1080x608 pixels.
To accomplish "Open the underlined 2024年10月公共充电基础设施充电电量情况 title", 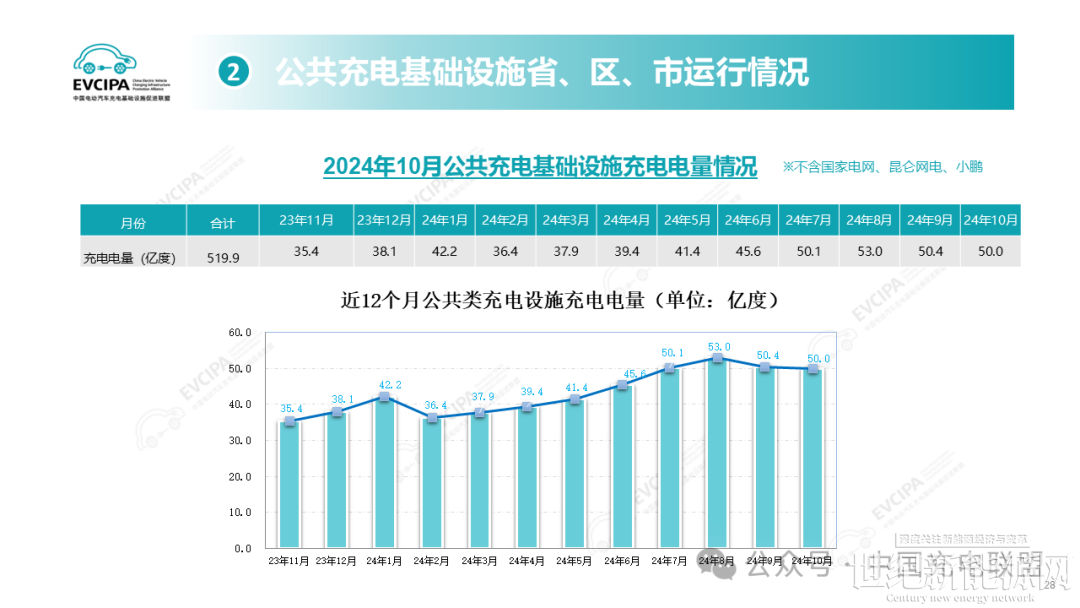I will point(540,167).
